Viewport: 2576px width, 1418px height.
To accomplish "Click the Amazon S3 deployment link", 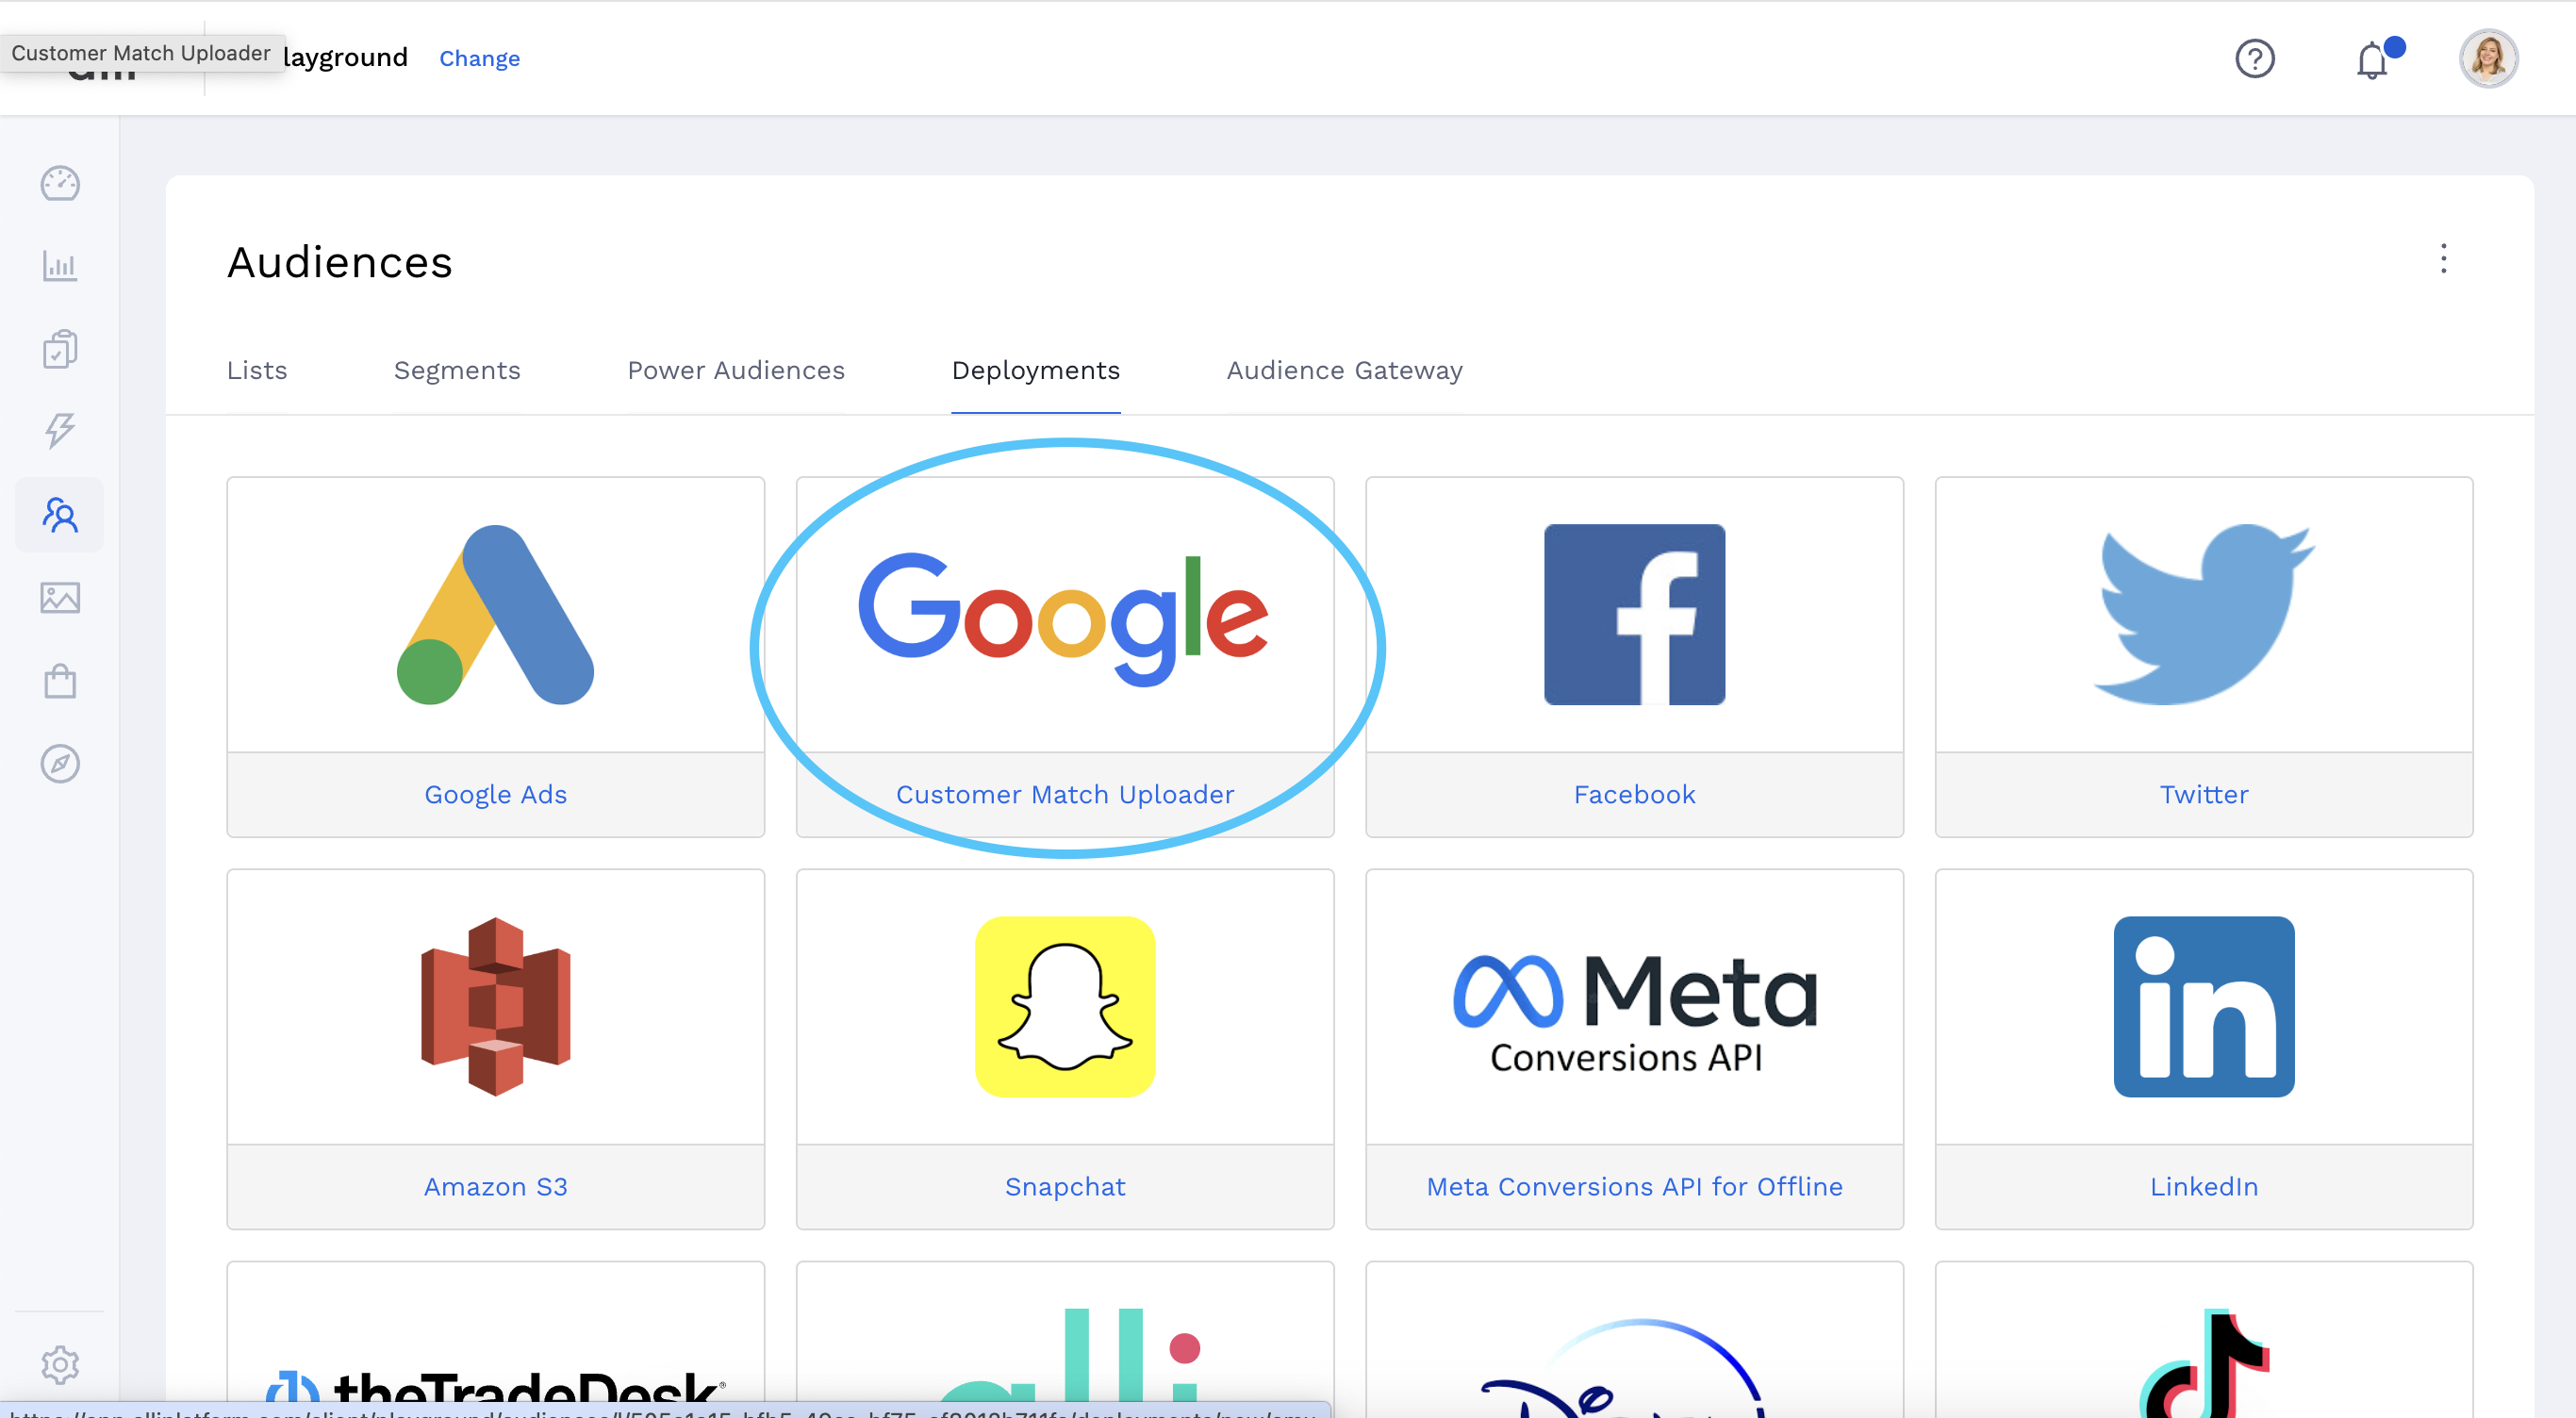I will pos(495,1187).
